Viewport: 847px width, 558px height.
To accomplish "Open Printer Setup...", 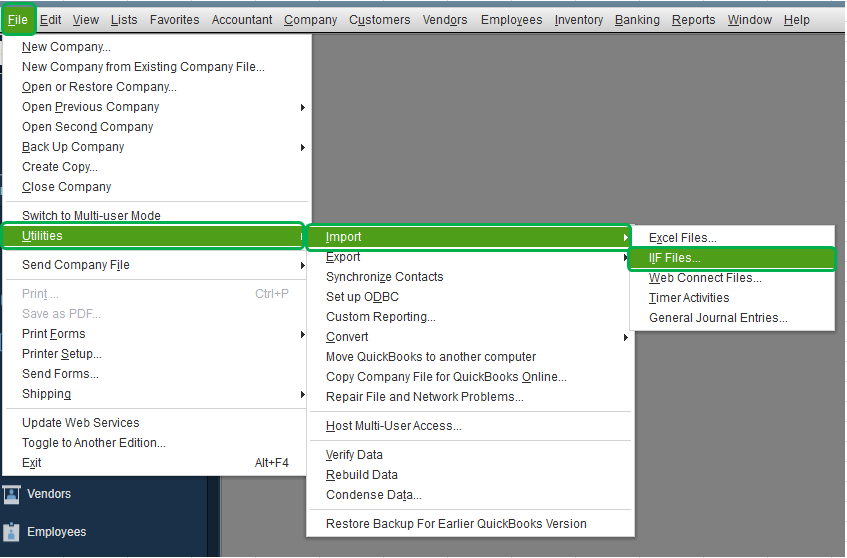I will tap(156, 354).
